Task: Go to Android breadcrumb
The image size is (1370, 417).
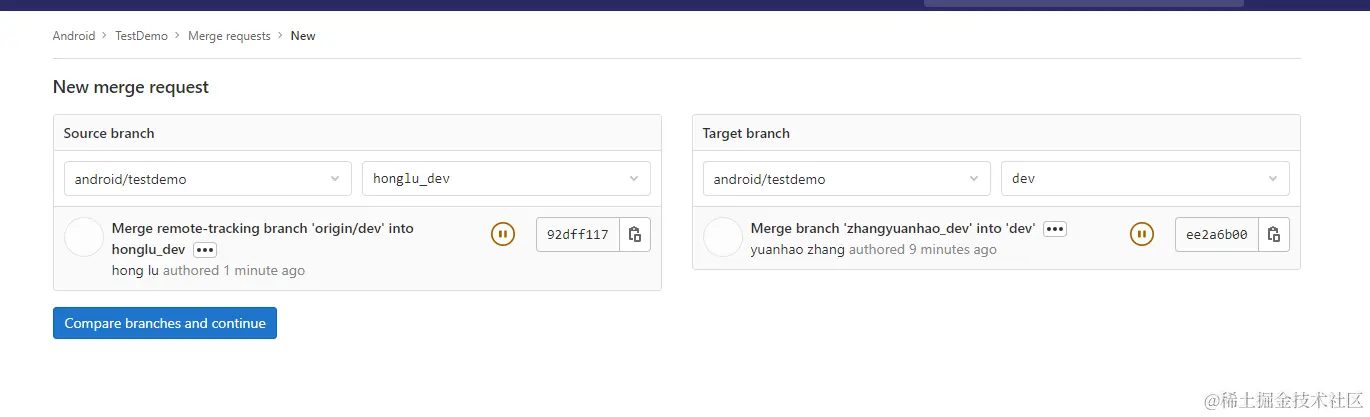Action: point(74,36)
